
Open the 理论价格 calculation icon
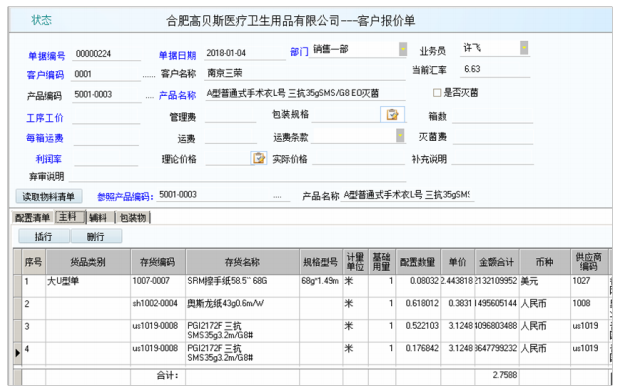pyautogui.click(x=259, y=158)
